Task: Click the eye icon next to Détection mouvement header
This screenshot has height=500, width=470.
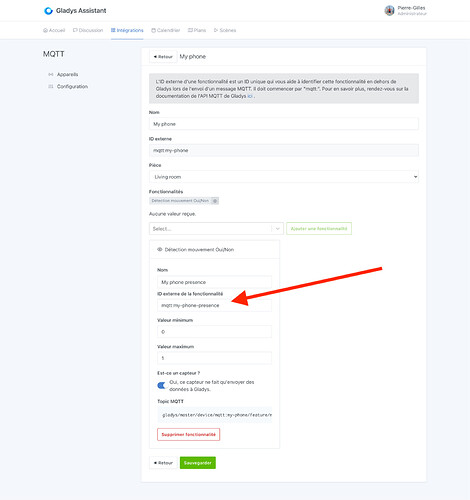Action: click(x=160, y=249)
